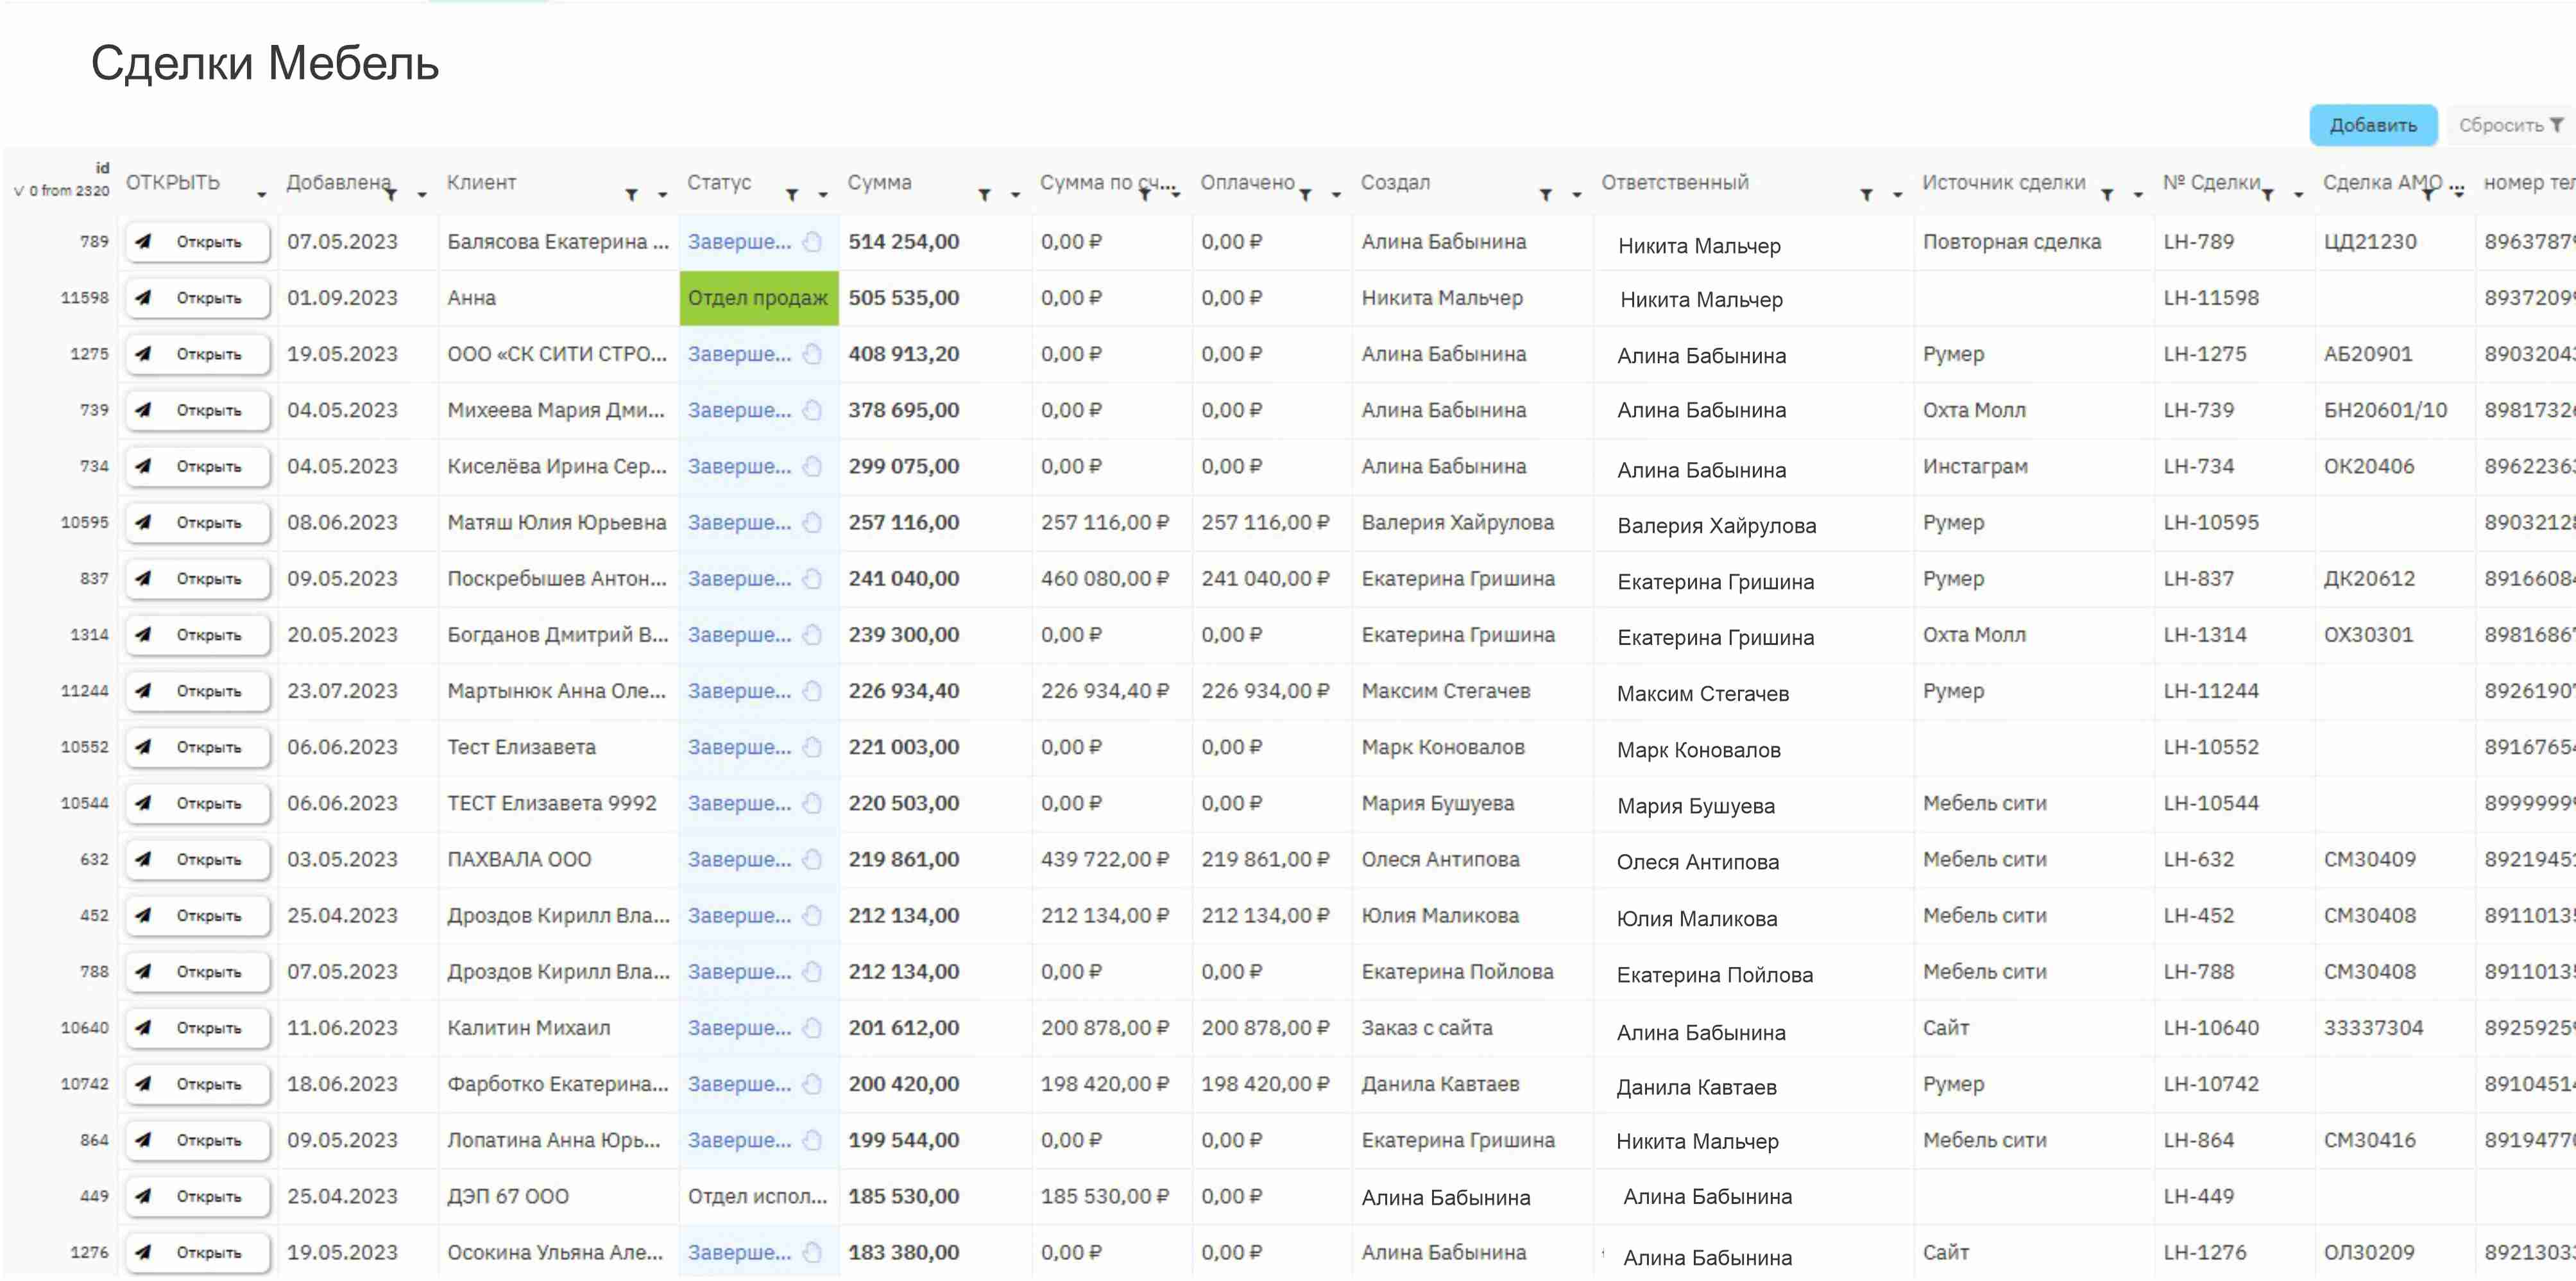This screenshot has width=2576, height=1281.
Task: Click hand icon in status of deal 1276
Action: [813, 1252]
